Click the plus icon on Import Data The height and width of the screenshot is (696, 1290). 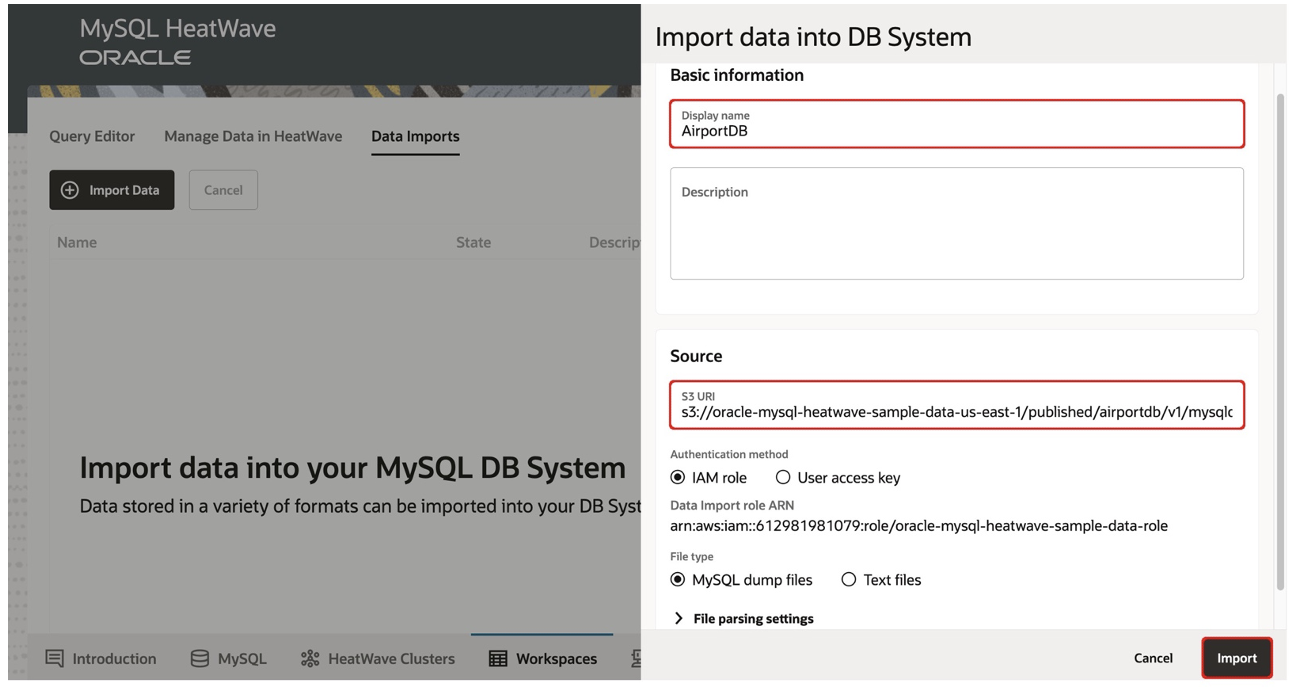coord(70,190)
